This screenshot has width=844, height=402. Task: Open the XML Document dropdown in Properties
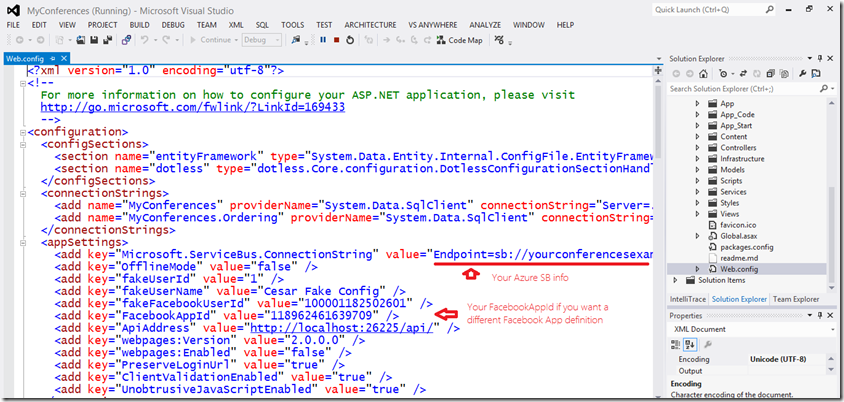tap(834, 328)
